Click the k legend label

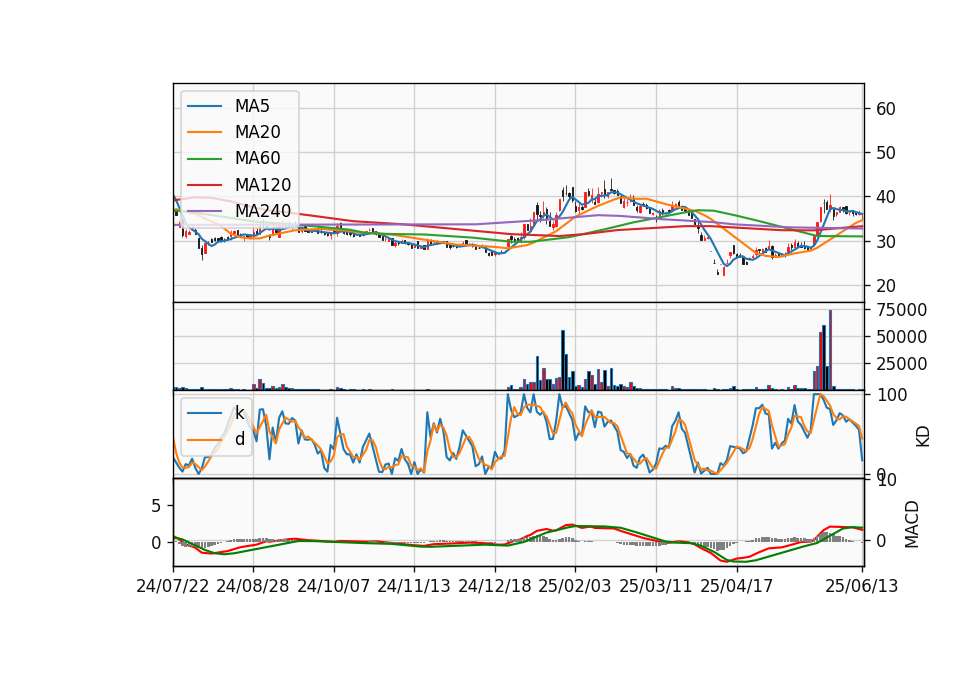click(x=239, y=413)
